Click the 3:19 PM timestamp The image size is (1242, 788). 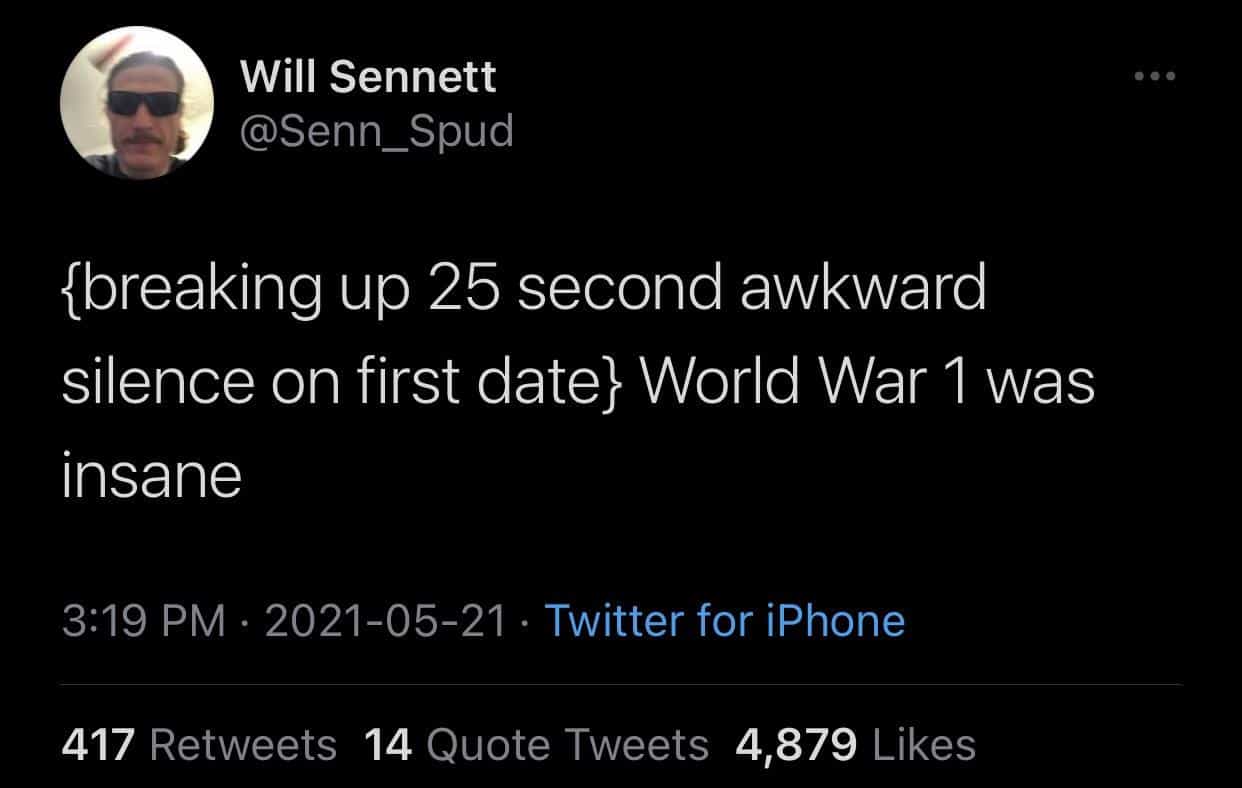[142, 621]
